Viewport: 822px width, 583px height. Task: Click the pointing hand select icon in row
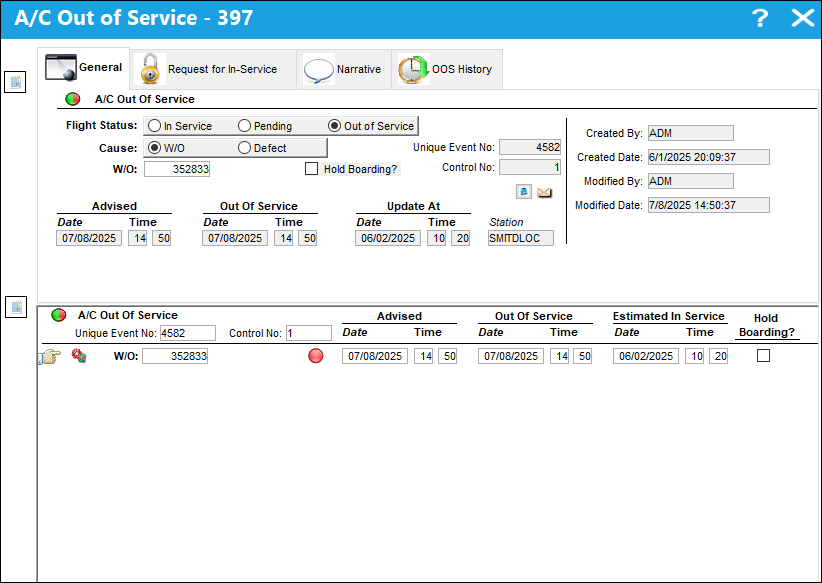click(50, 357)
